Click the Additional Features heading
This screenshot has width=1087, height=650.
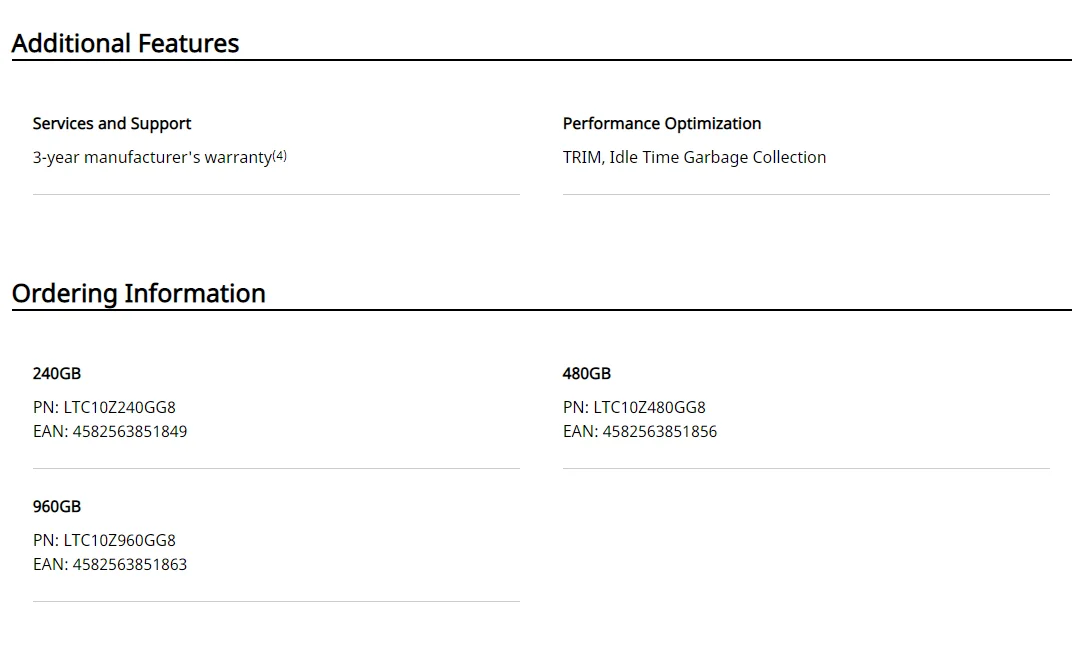[x=125, y=43]
